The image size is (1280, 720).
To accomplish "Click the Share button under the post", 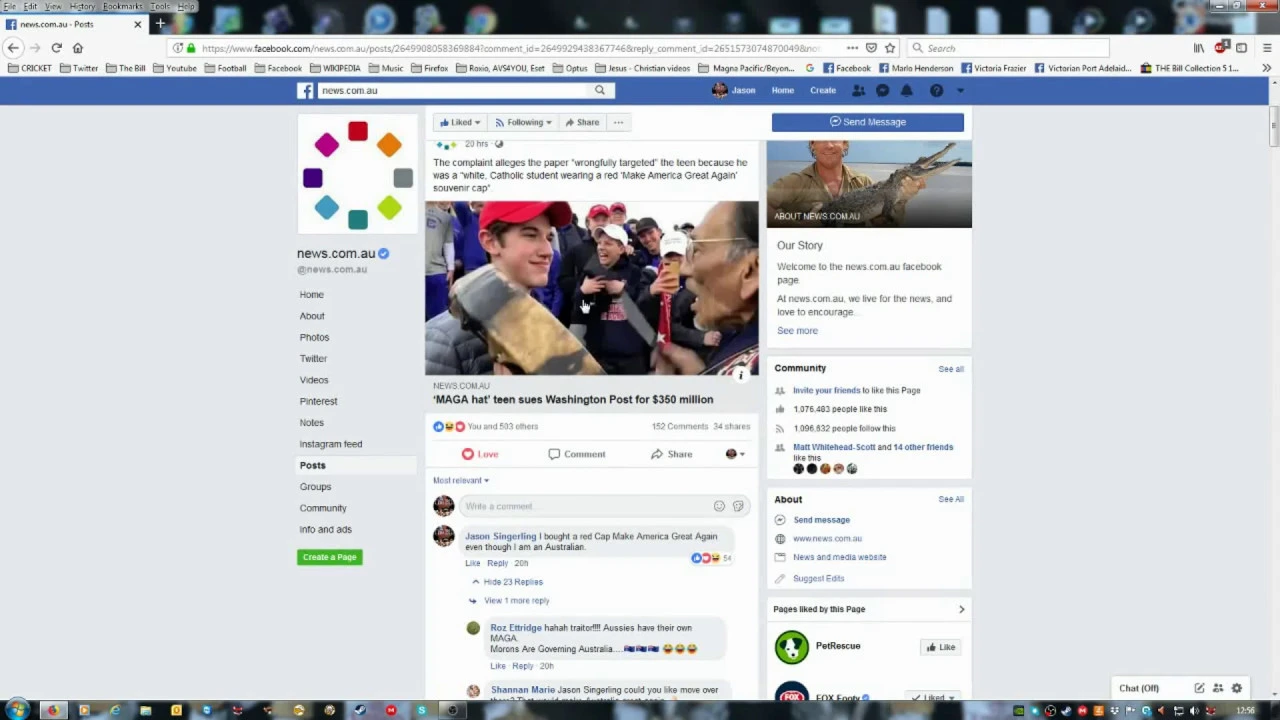I will pyautogui.click(x=671, y=454).
